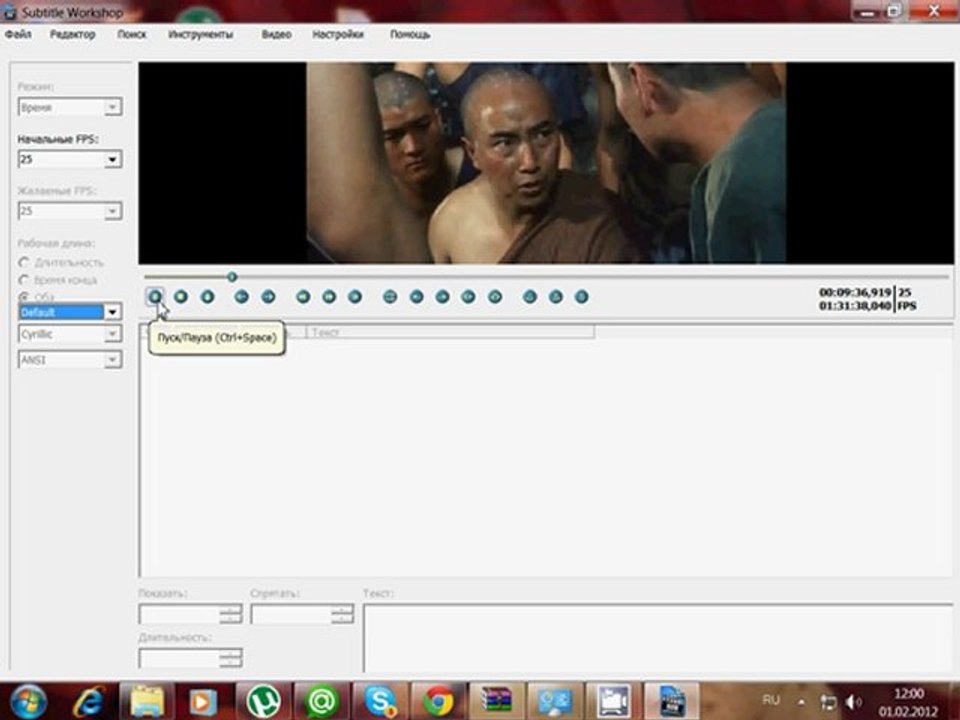Open Google Chrome from the taskbar
The image size is (960, 720).
click(438, 701)
